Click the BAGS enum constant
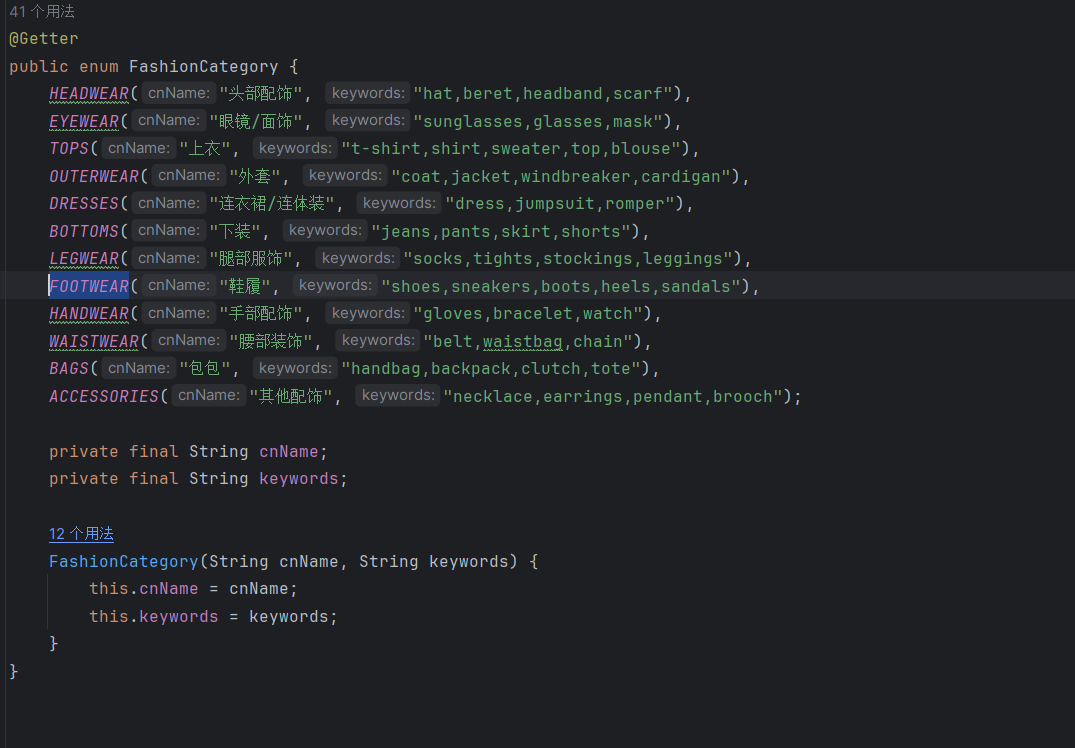The height and width of the screenshot is (748, 1075). (69, 368)
